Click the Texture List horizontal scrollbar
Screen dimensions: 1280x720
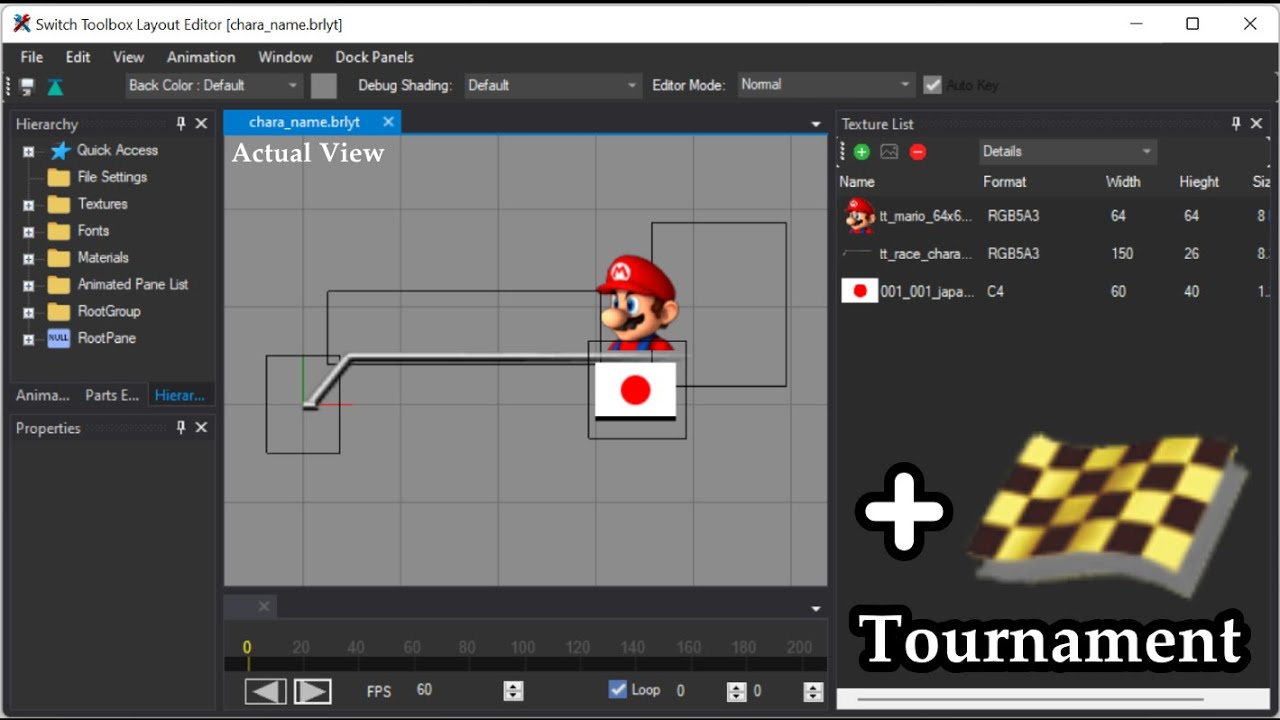tap(1030, 699)
